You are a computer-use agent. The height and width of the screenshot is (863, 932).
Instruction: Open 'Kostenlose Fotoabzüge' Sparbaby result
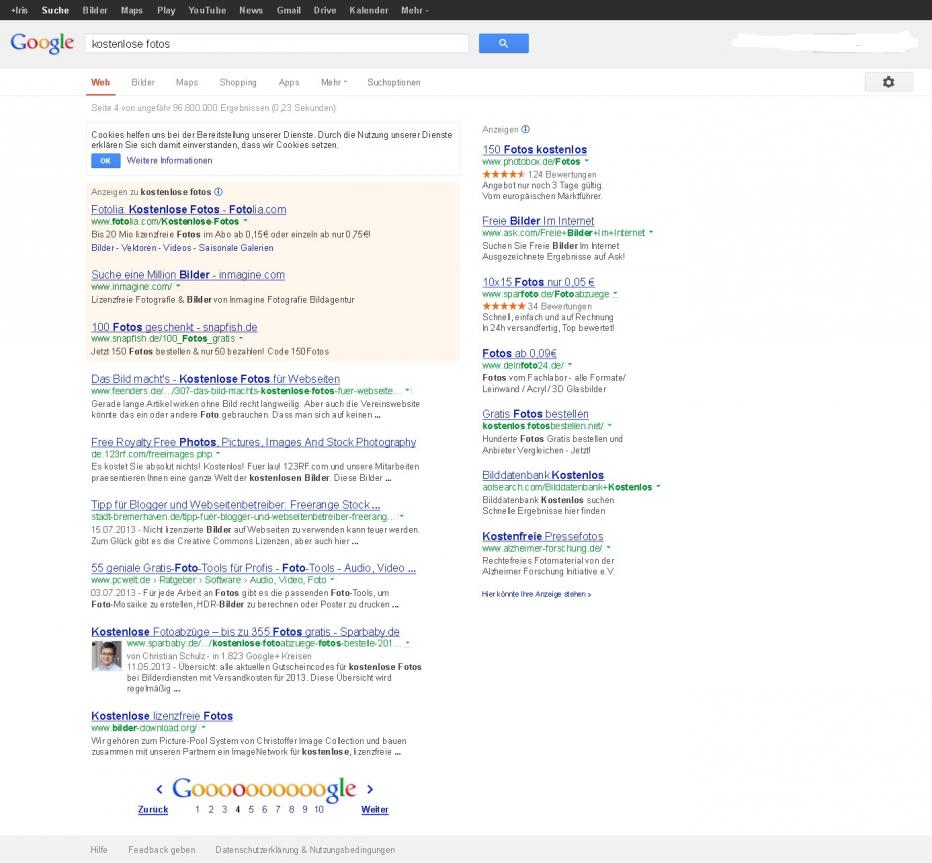[245, 631]
